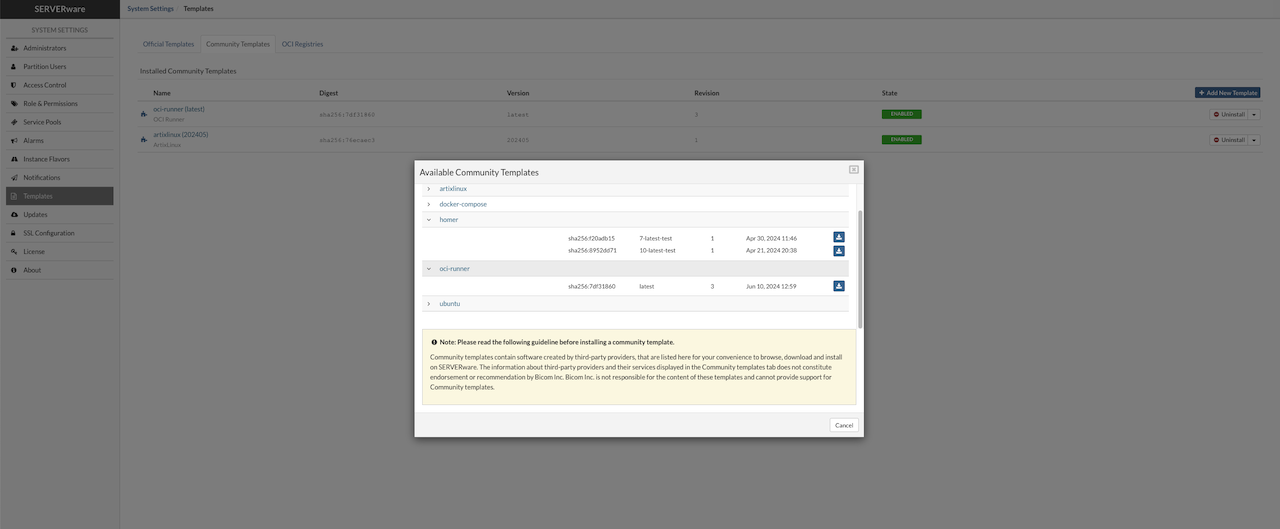The width and height of the screenshot is (1280, 529).
Task: Download homer 7-latest-test template
Action: pos(839,238)
